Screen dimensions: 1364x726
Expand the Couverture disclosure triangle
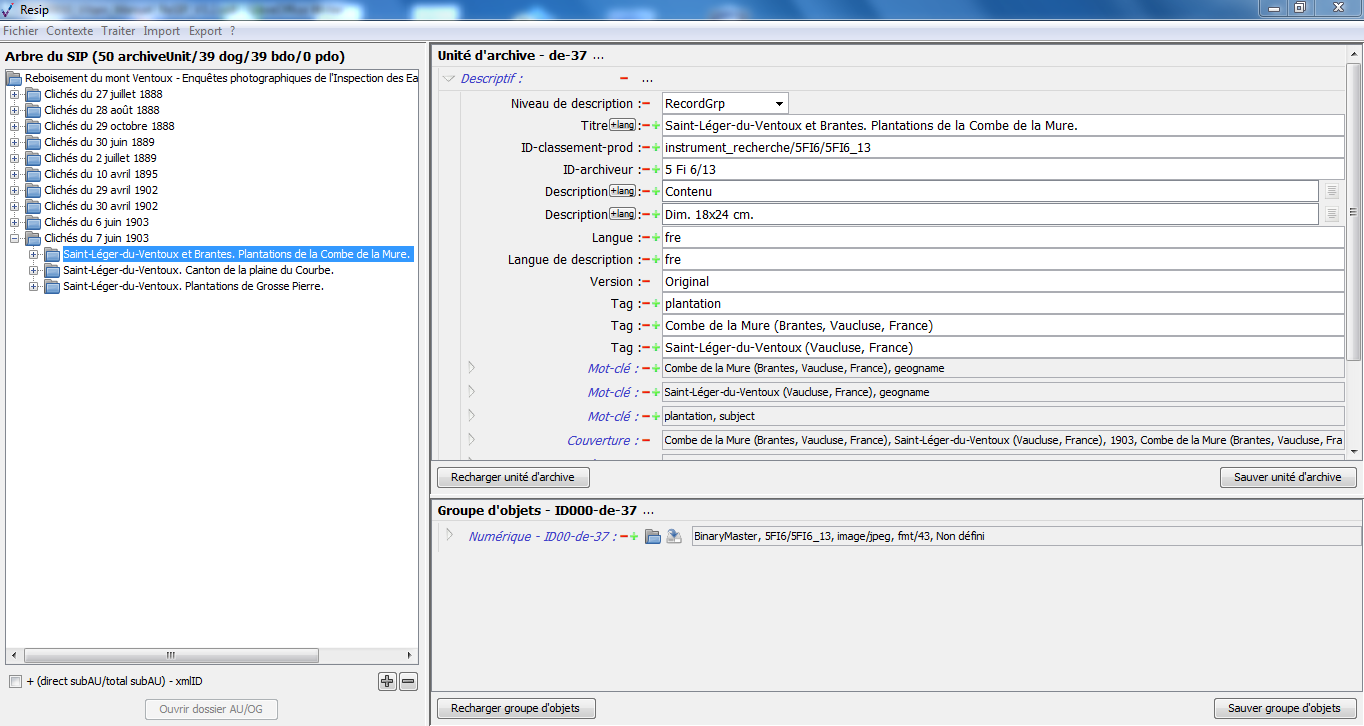coord(472,440)
